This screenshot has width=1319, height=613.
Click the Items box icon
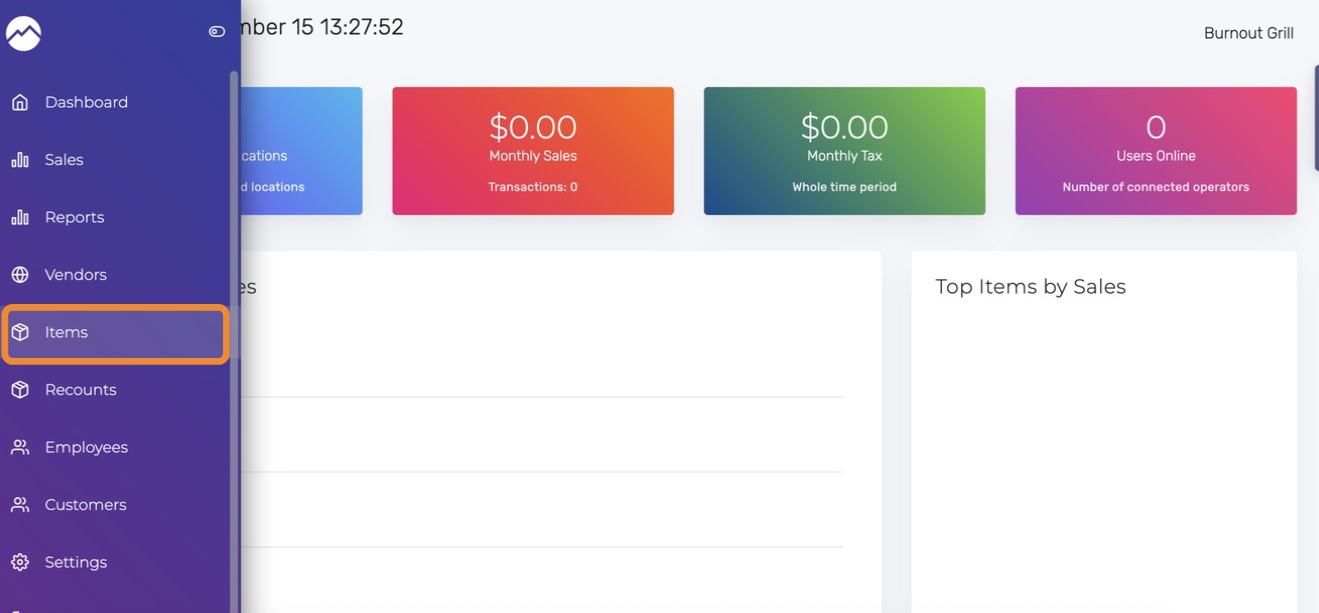click(x=20, y=332)
